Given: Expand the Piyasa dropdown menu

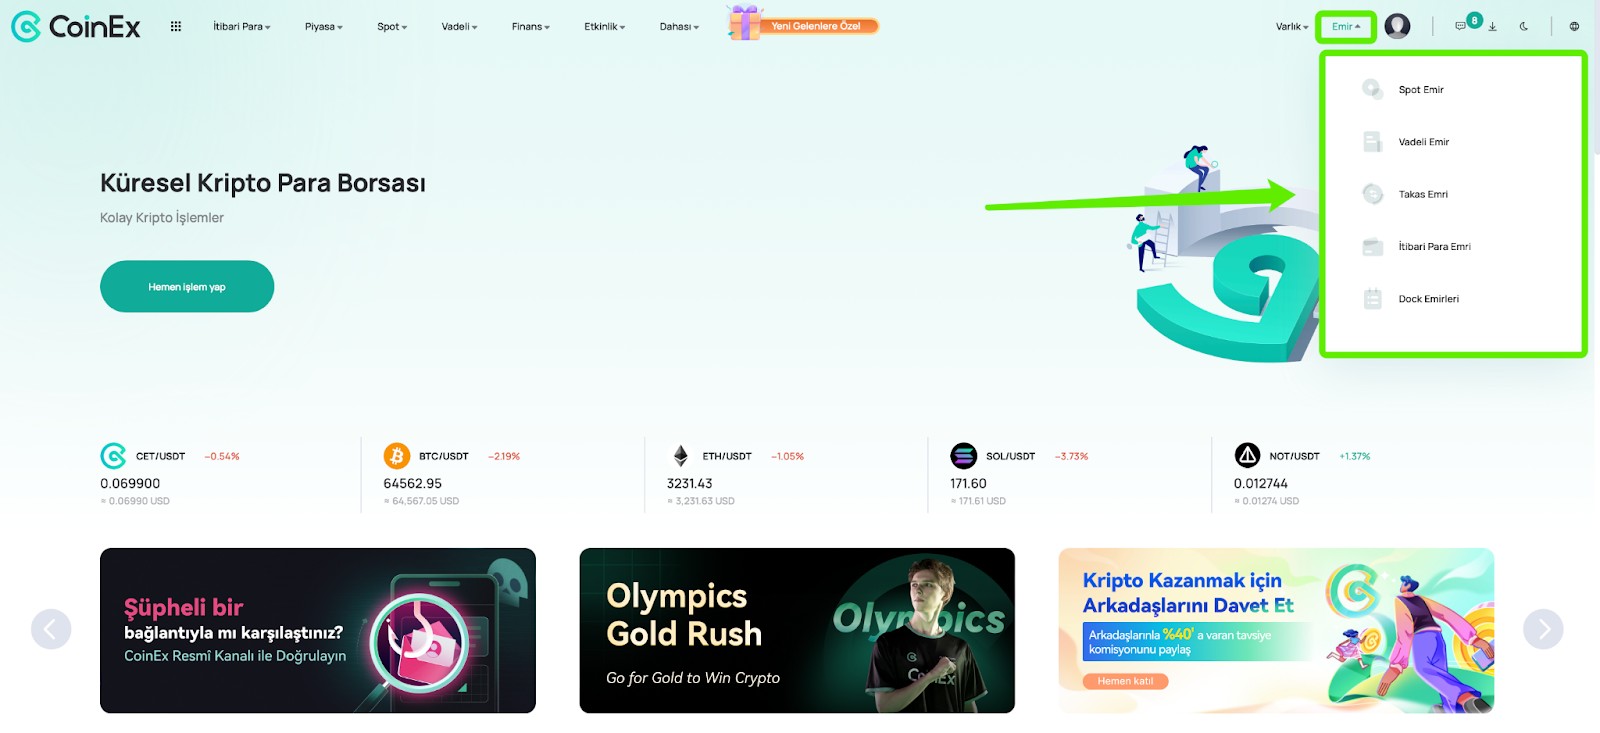Looking at the screenshot, I should tap(324, 27).
